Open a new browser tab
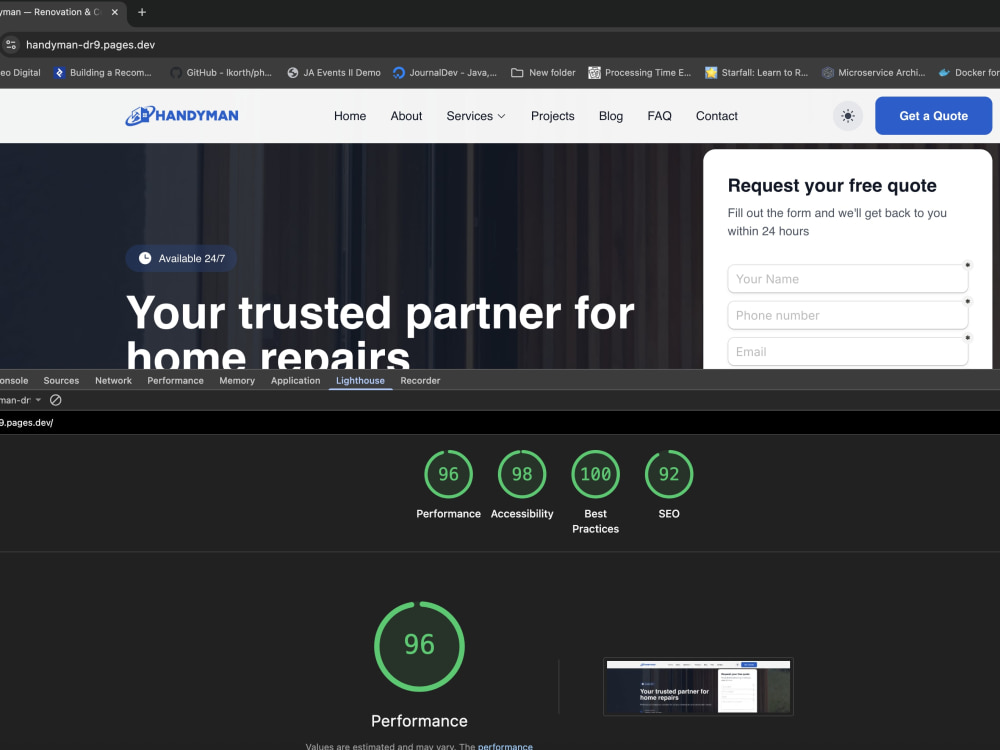Viewport: 1000px width, 750px height. point(142,12)
